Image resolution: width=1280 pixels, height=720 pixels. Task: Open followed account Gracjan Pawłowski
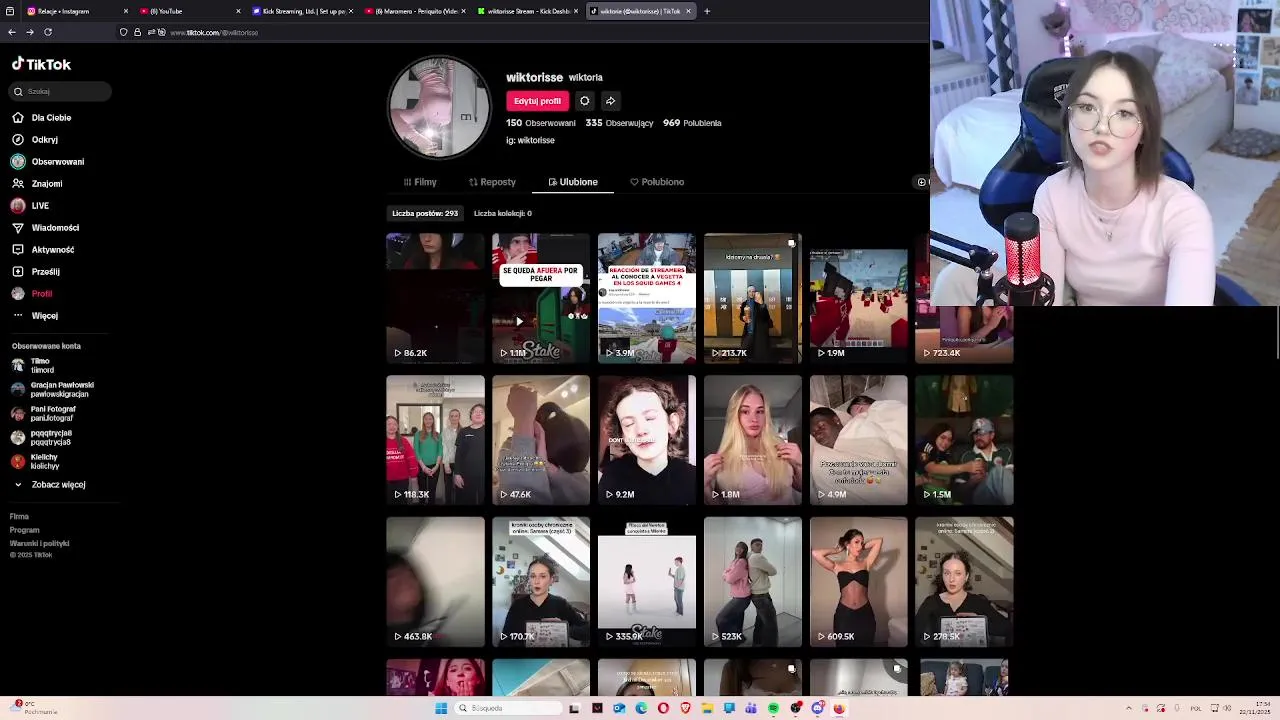[52, 389]
